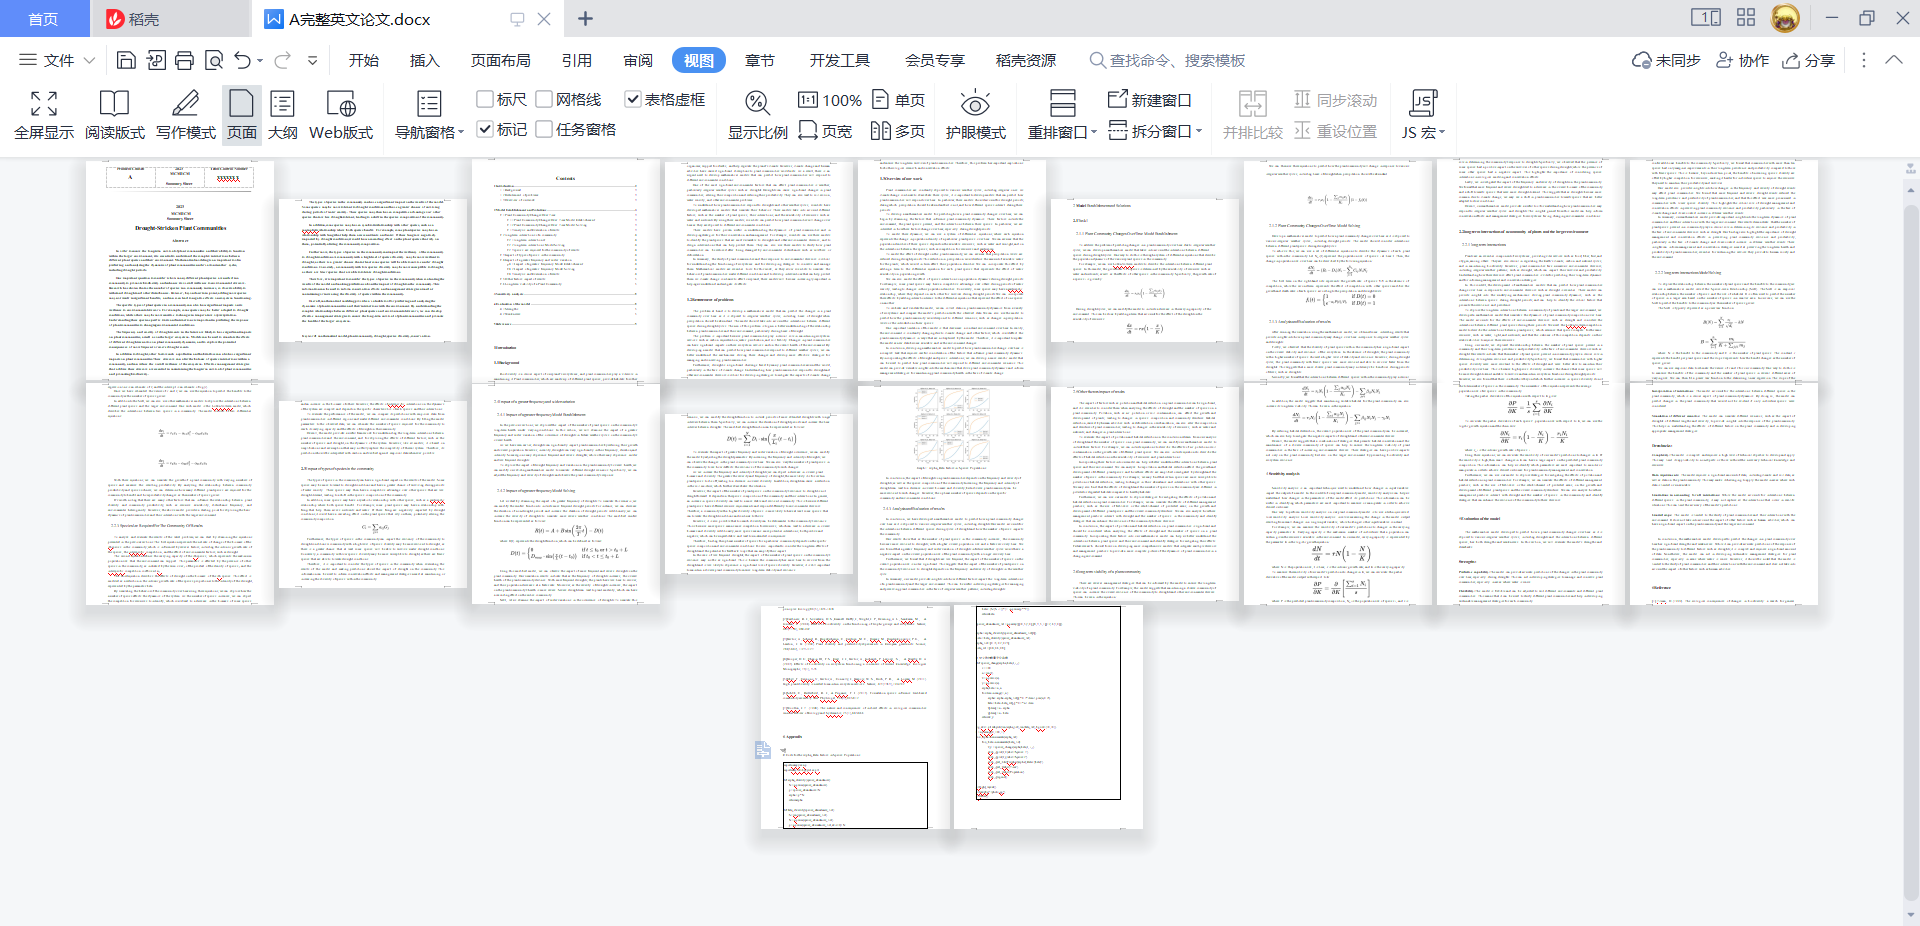Click the 协作 collaborate button
This screenshot has width=1920, height=926.
point(1743,61)
